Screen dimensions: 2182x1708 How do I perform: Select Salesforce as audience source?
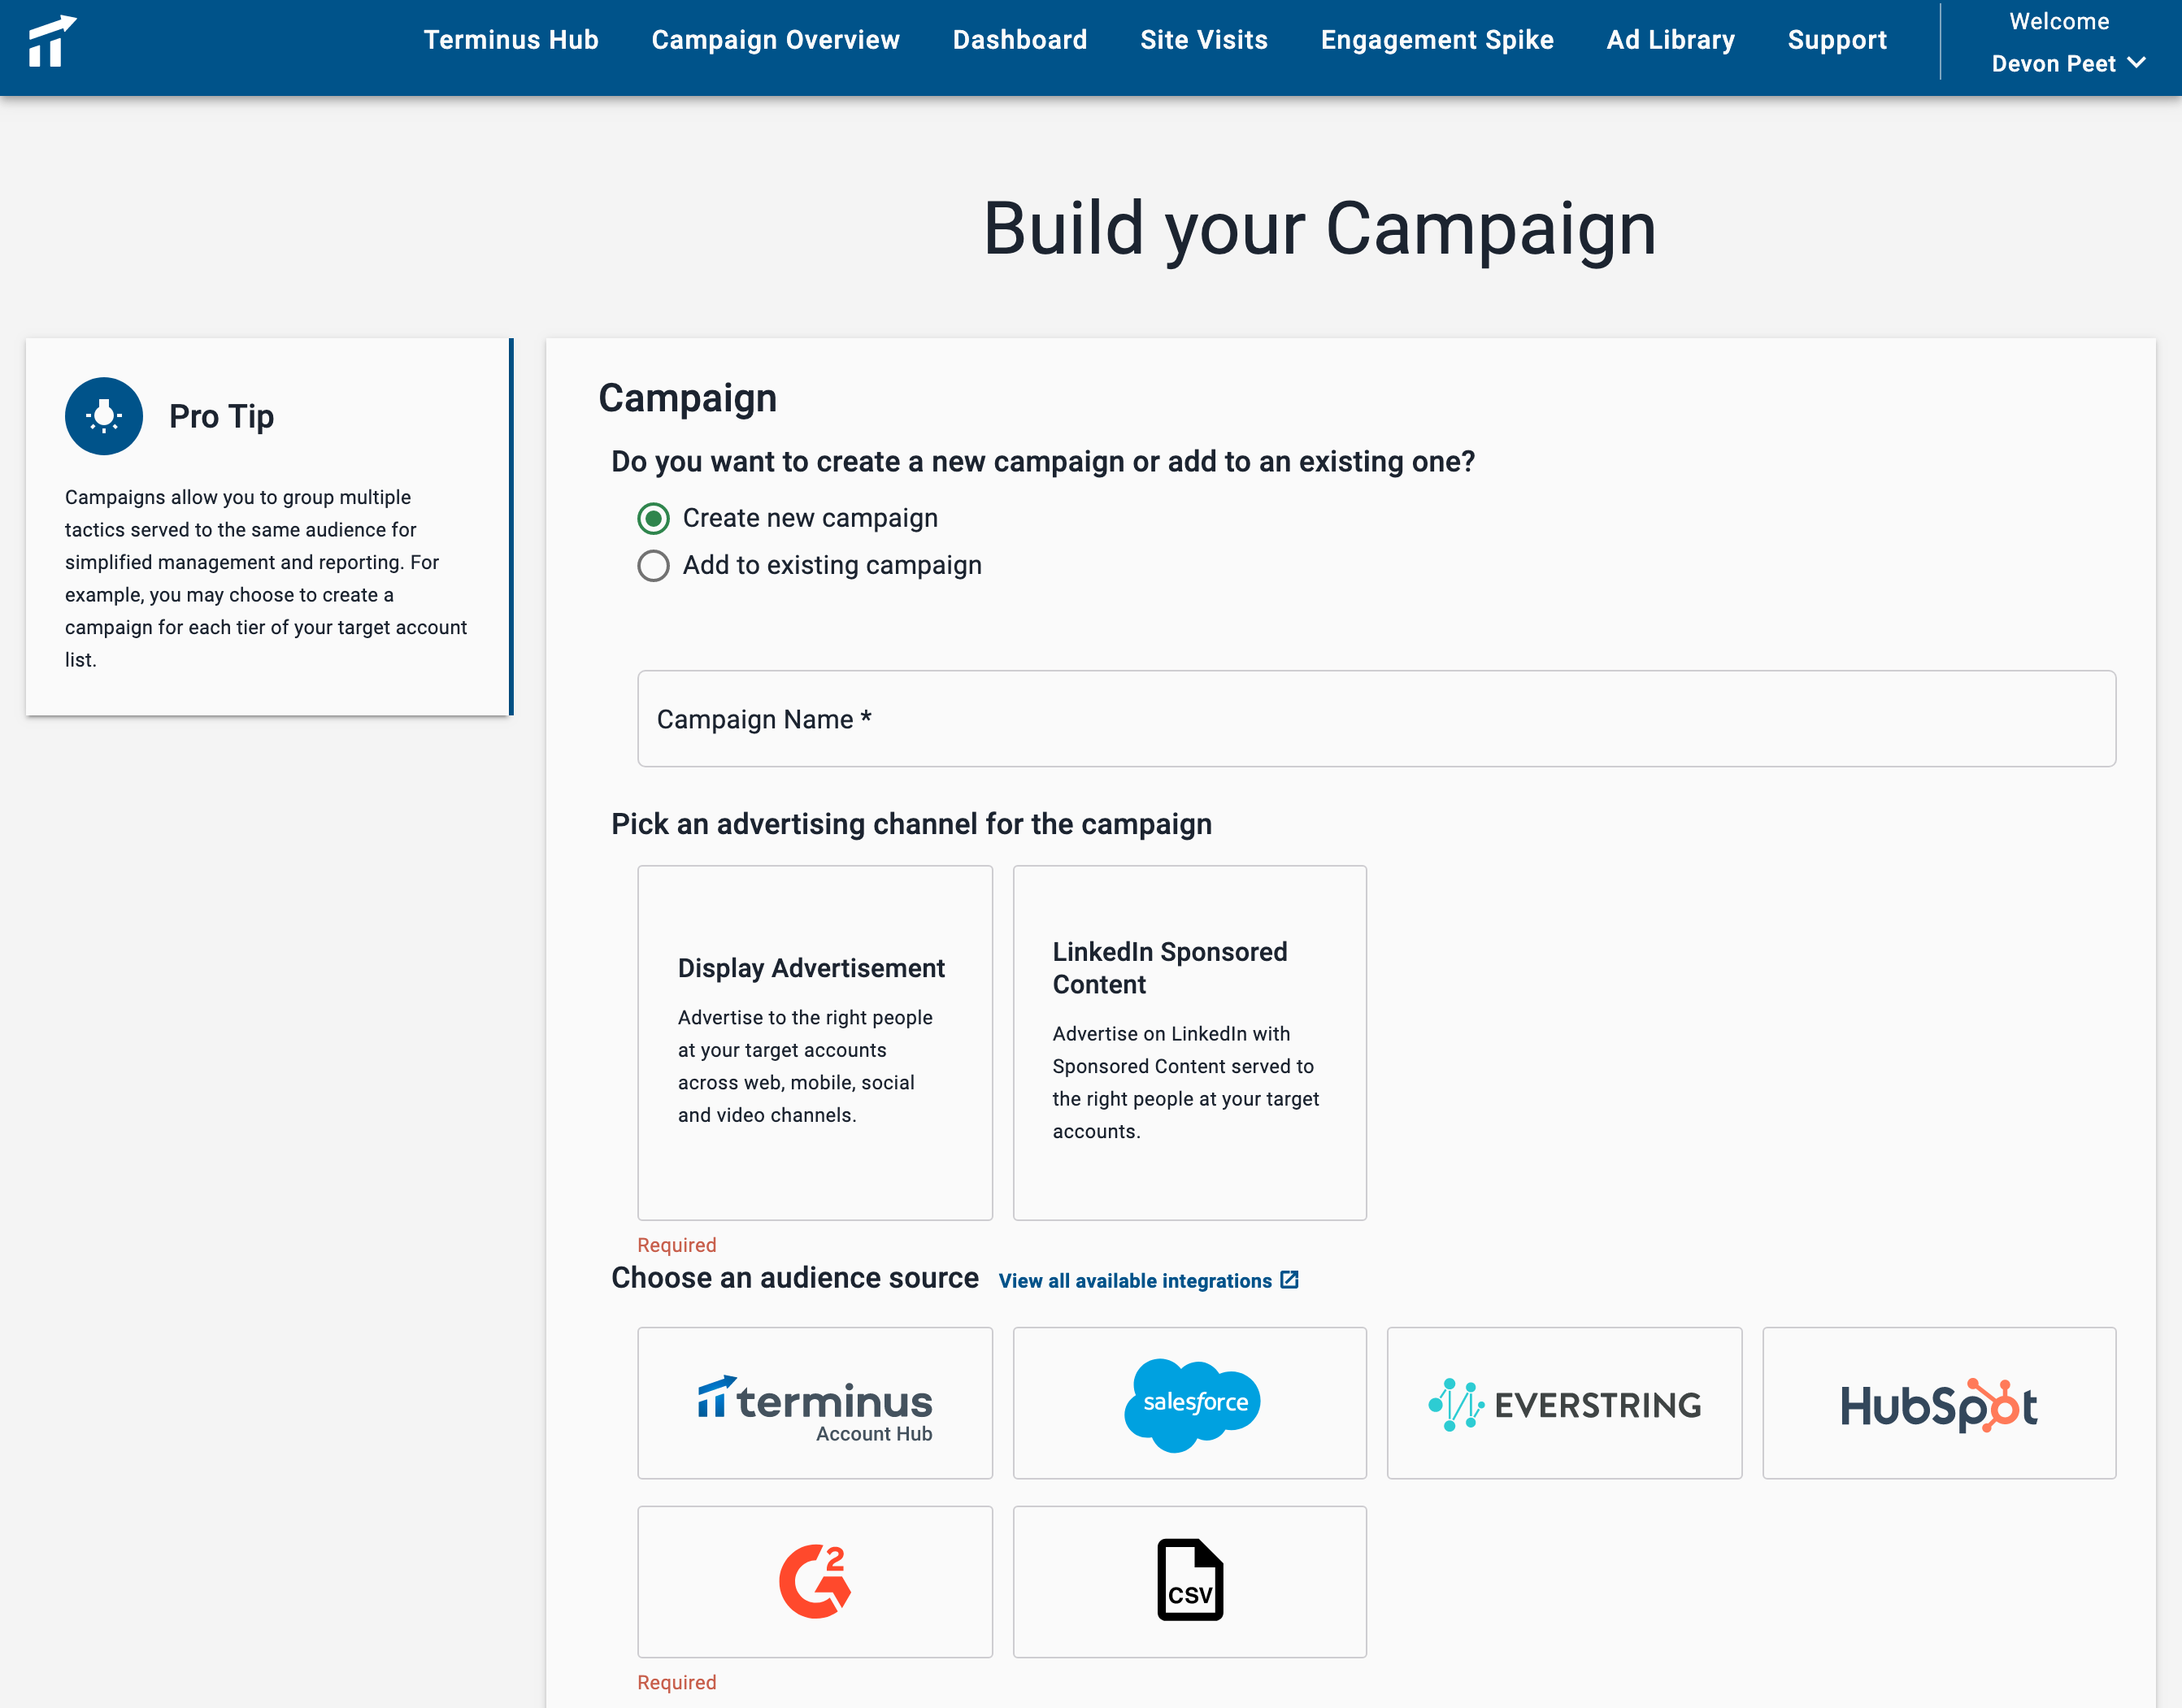[1190, 1403]
